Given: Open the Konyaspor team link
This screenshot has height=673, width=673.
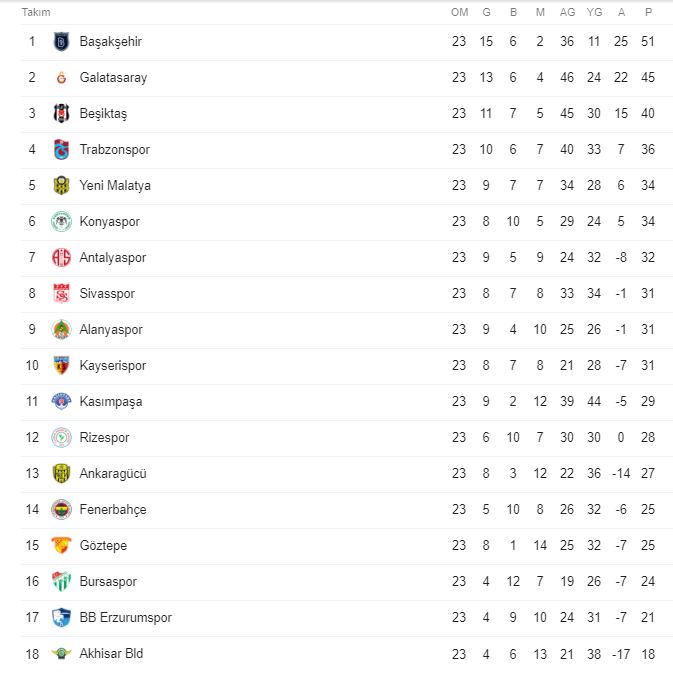Looking at the screenshot, I should click(109, 221).
